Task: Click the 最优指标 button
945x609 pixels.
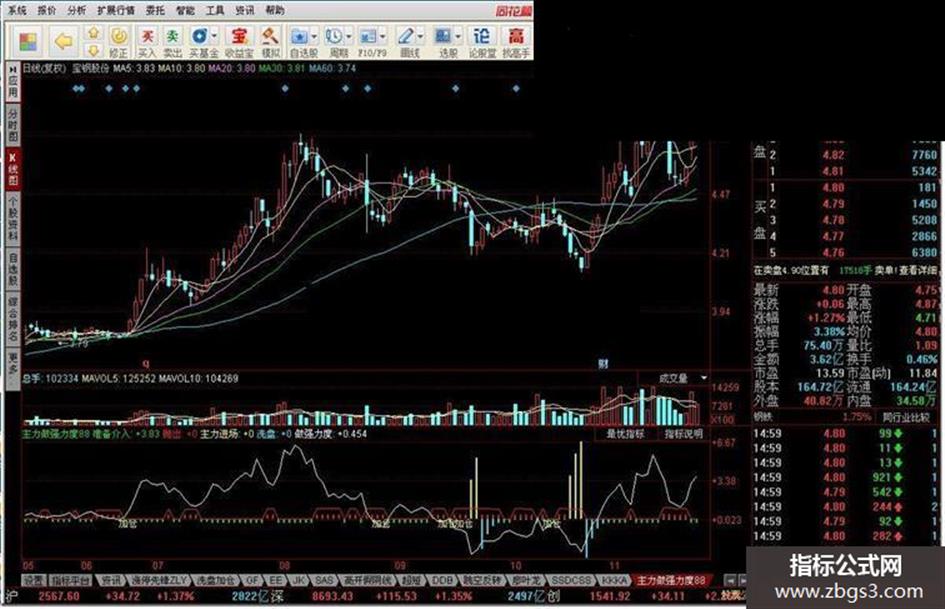Action: point(625,434)
